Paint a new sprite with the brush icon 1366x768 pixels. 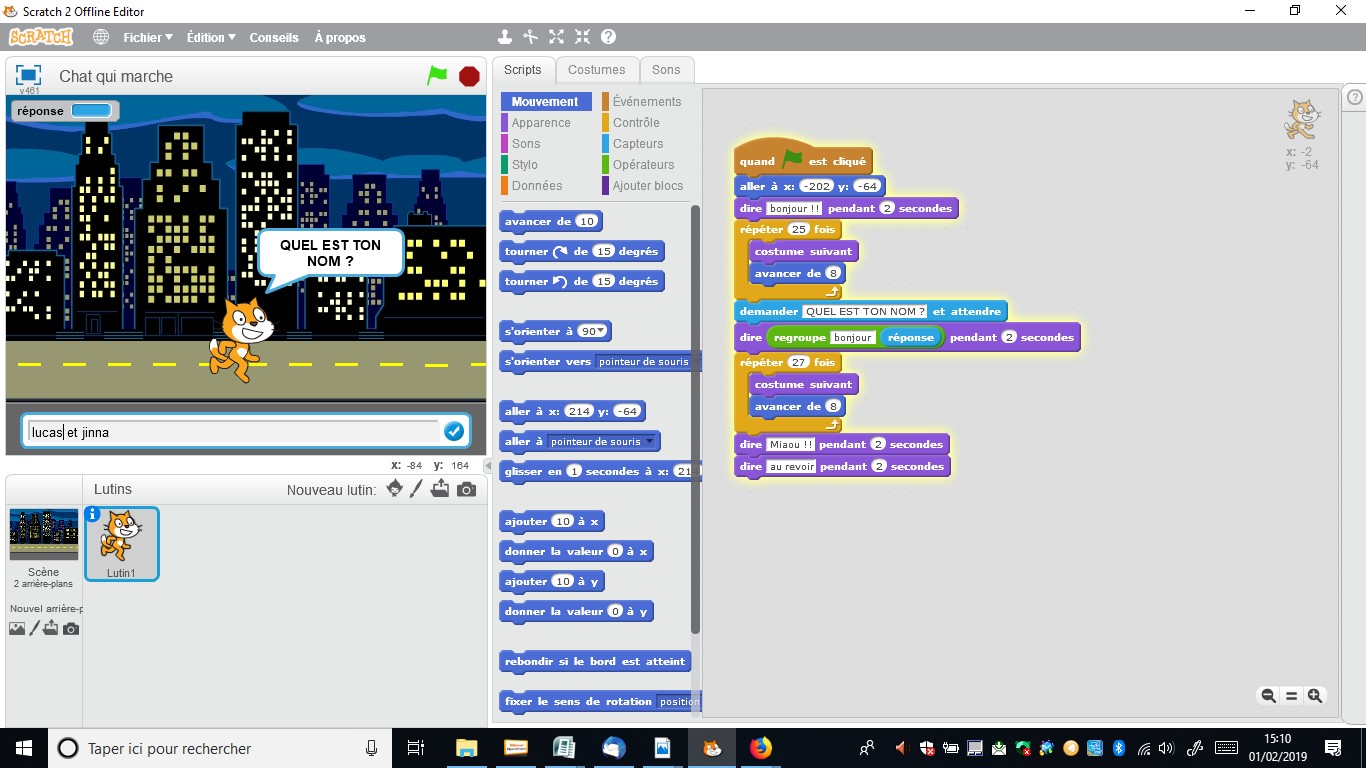pos(417,489)
